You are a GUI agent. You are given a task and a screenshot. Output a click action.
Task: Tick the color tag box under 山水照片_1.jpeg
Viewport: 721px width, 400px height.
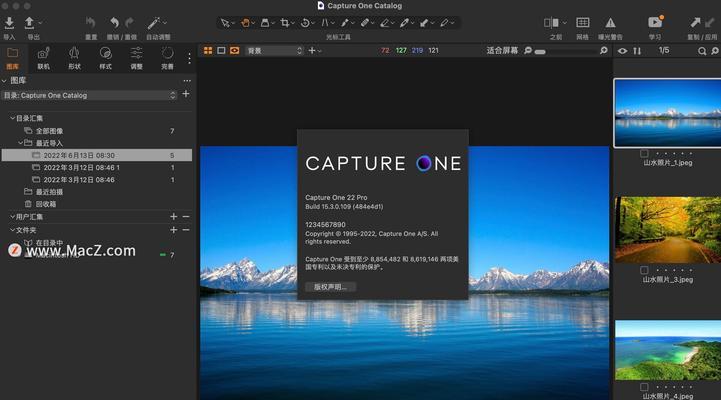(x=644, y=153)
